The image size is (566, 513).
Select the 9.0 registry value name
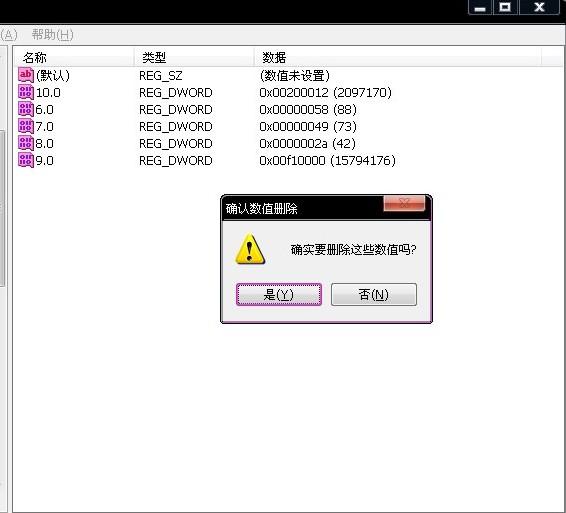(x=44, y=160)
